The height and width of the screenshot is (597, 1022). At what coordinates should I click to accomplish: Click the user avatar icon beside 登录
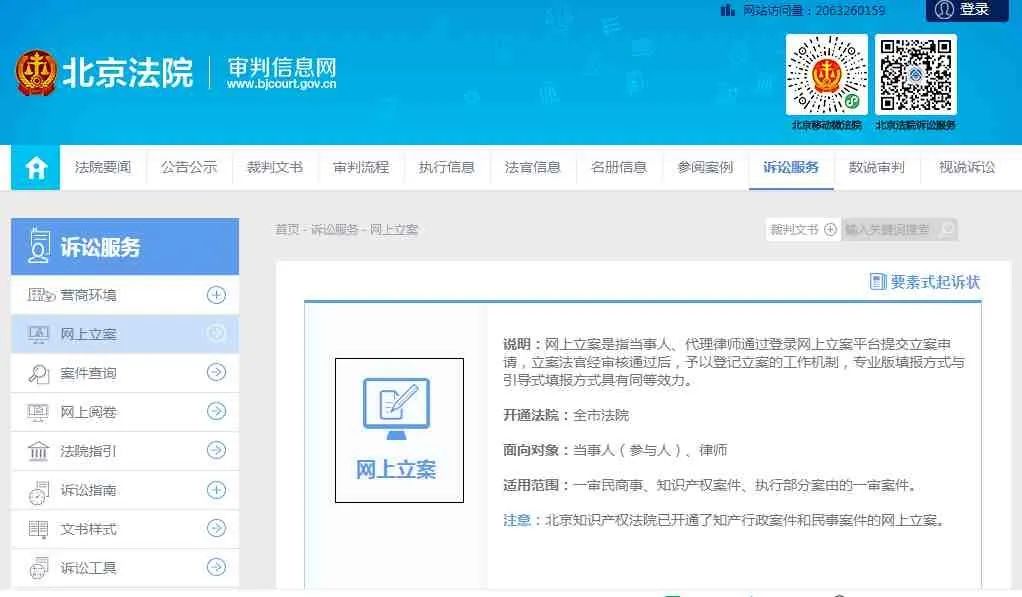click(x=944, y=9)
